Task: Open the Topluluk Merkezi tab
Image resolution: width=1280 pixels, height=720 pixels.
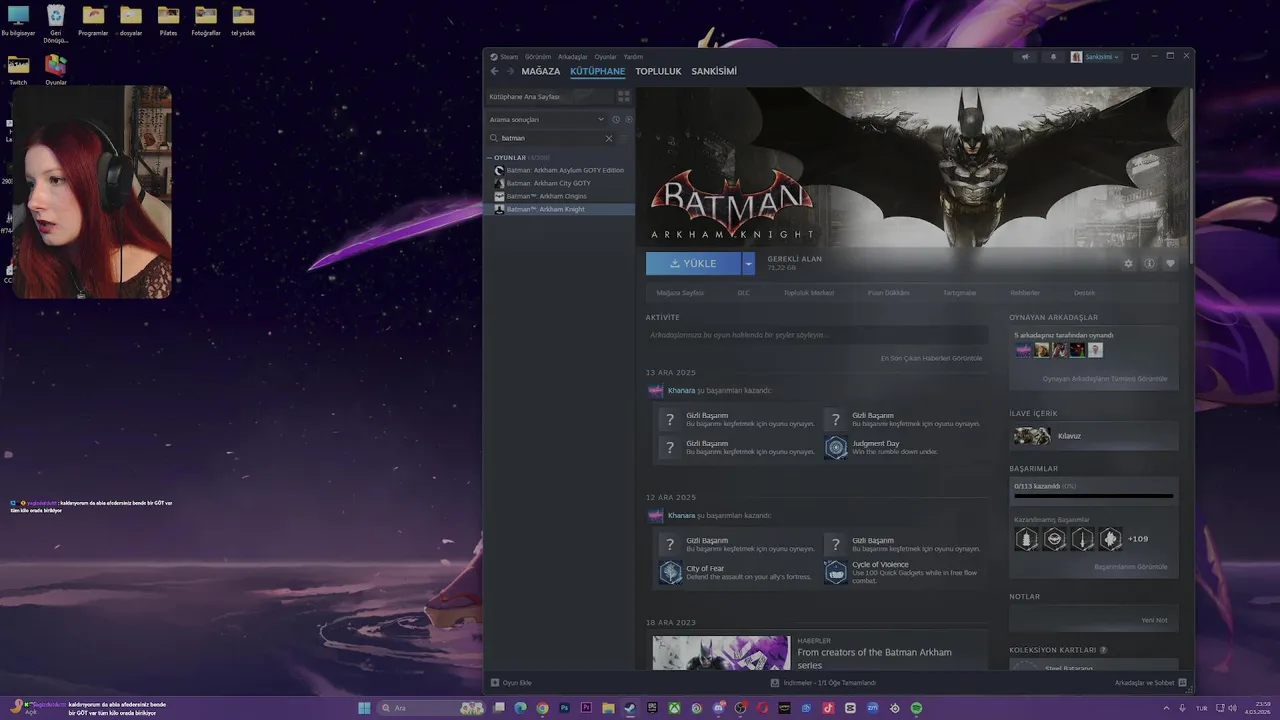Action: (x=809, y=293)
